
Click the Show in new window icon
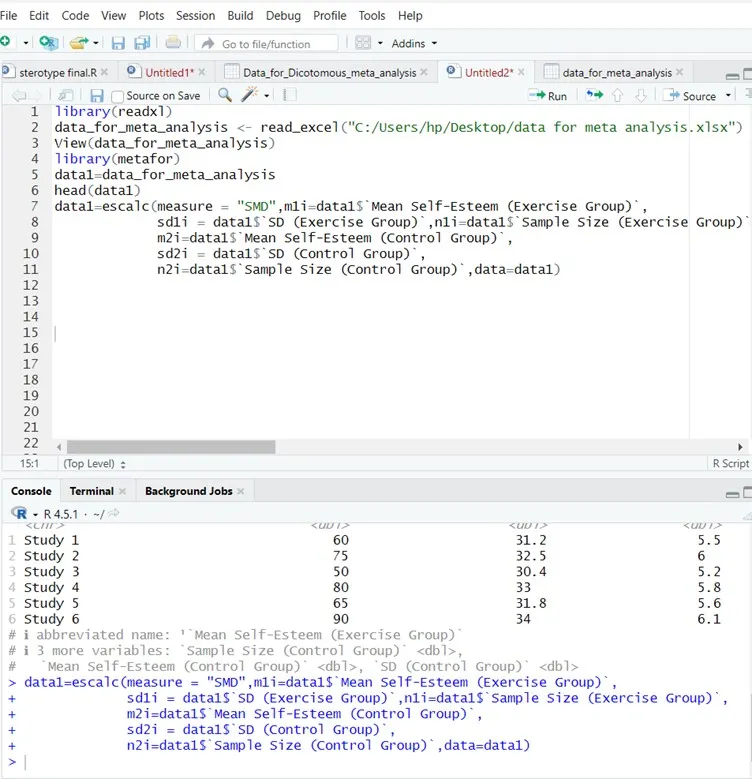point(66,95)
